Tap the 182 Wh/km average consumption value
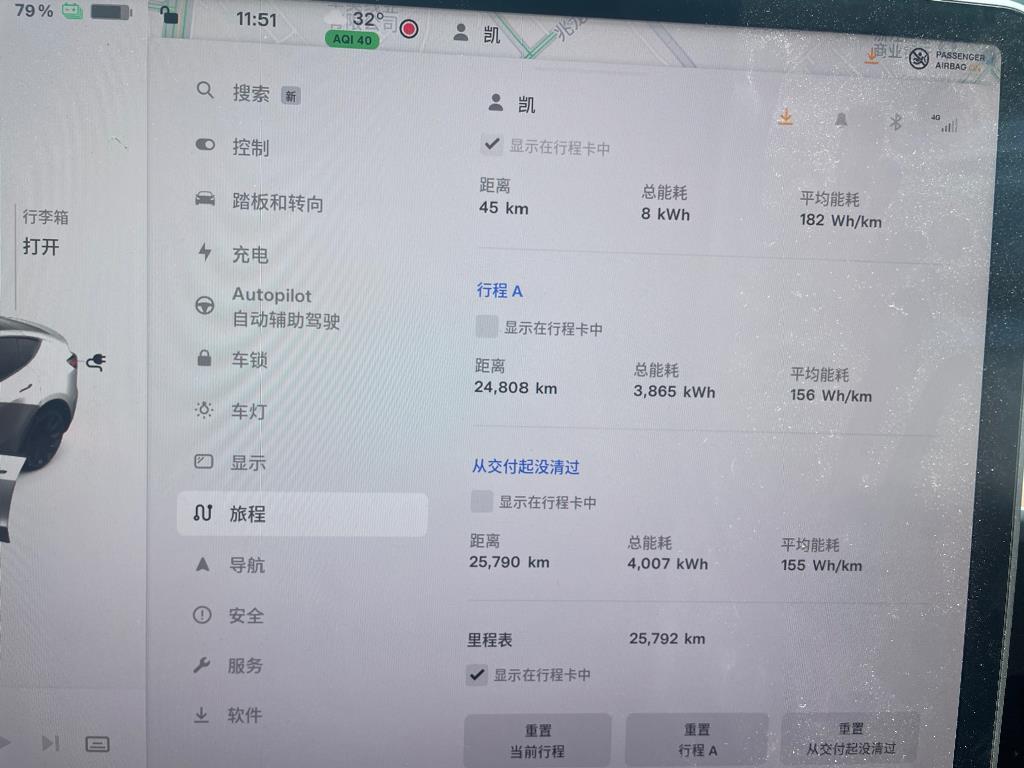This screenshot has width=1024, height=768. pos(840,221)
